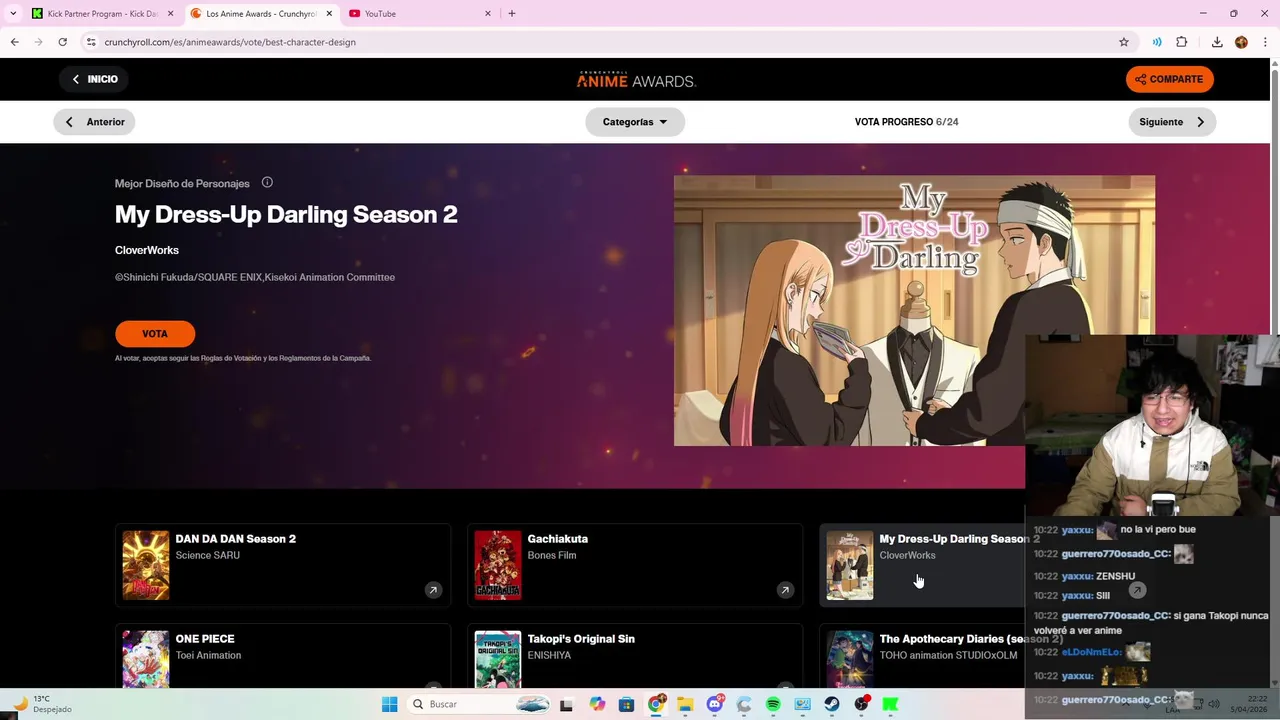Open Microsoft Store from the taskbar

(x=626, y=704)
